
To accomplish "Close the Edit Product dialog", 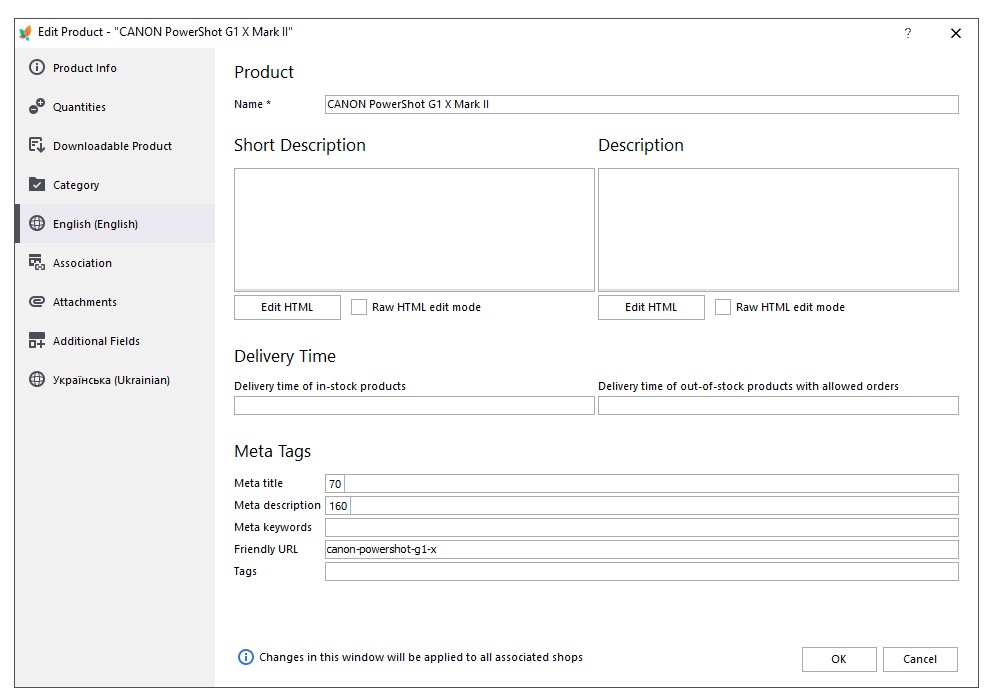I will click(x=956, y=33).
